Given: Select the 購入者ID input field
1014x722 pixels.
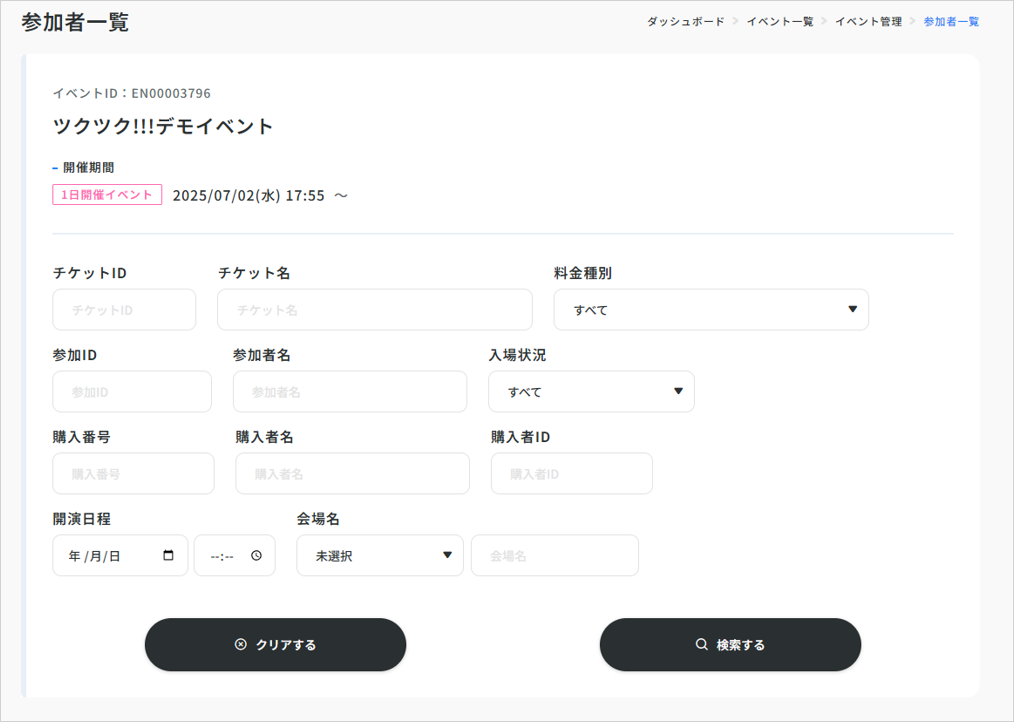Looking at the screenshot, I should (571, 474).
